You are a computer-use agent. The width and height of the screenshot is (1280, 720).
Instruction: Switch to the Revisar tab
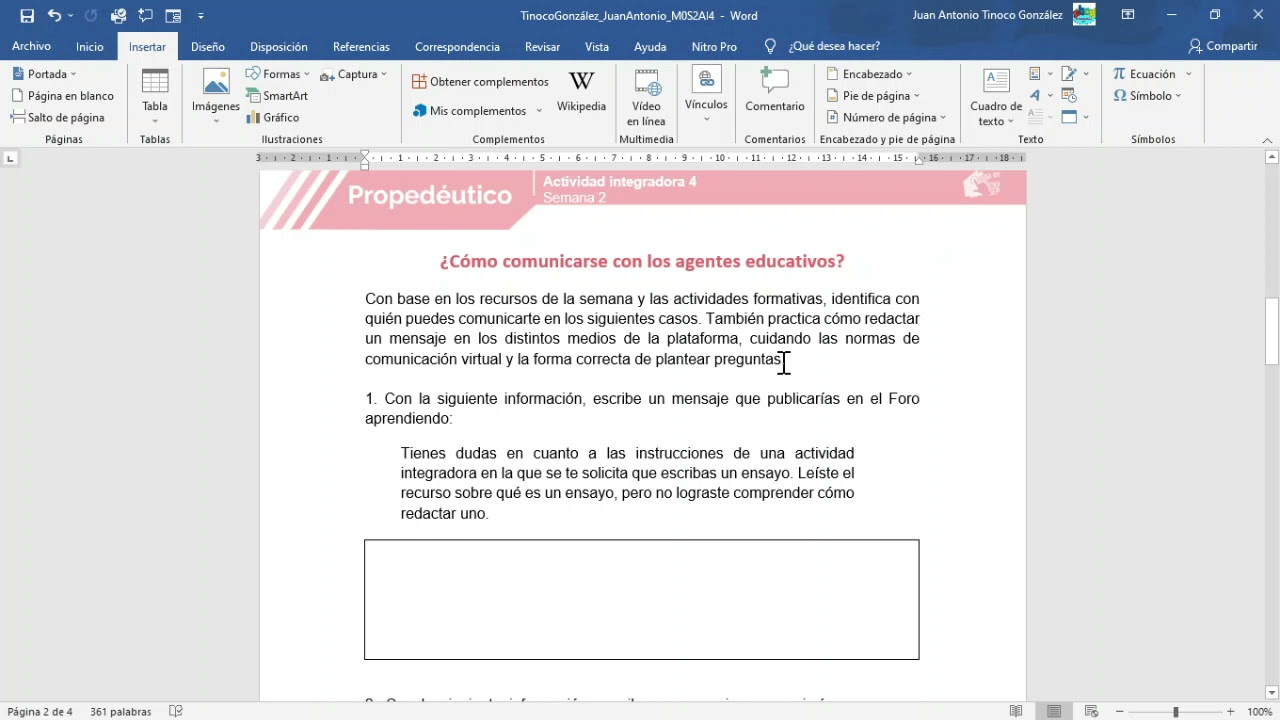tap(542, 46)
